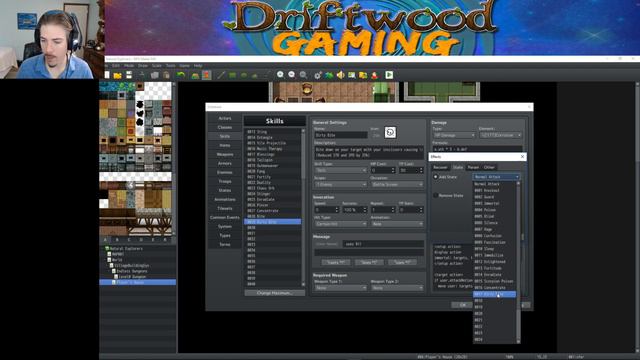Screen dimensions: 640x360
Task: Click the Save Project floppy icon
Action: pyautogui.click(x=129, y=75)
